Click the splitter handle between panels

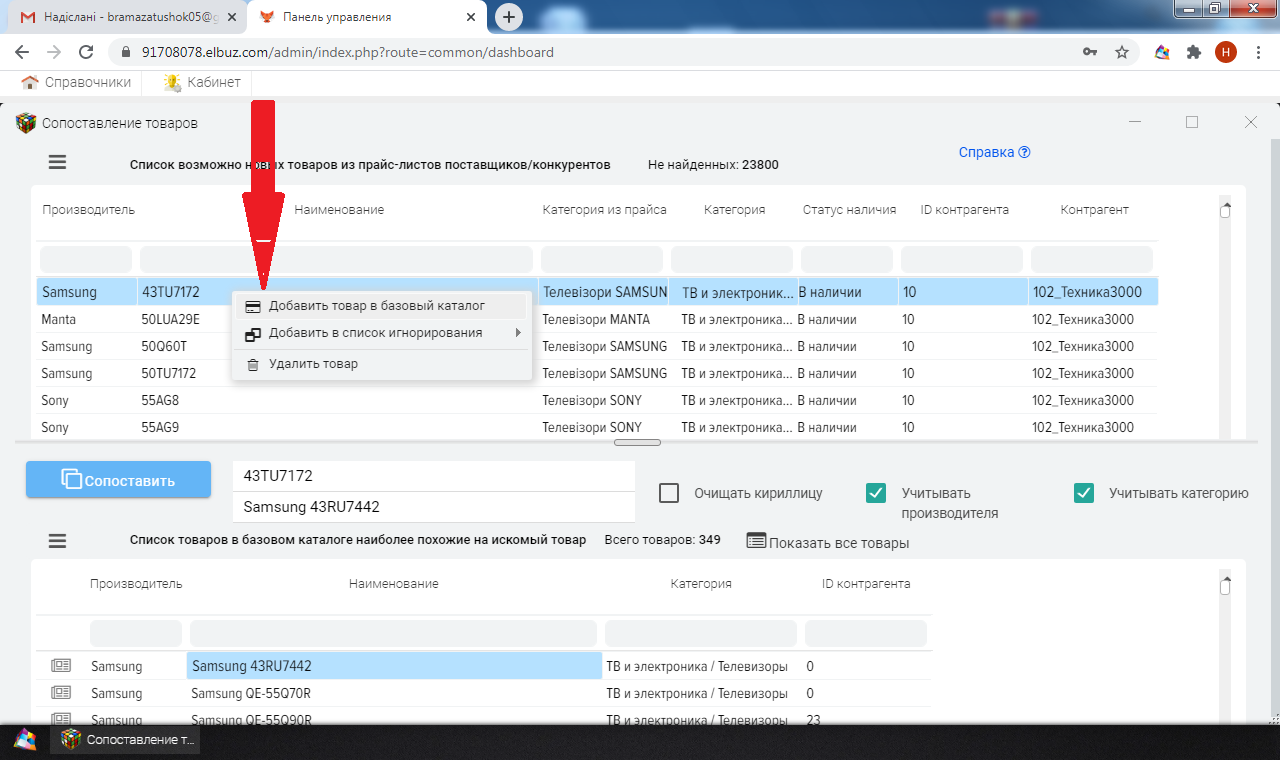[x=637, y=442]
